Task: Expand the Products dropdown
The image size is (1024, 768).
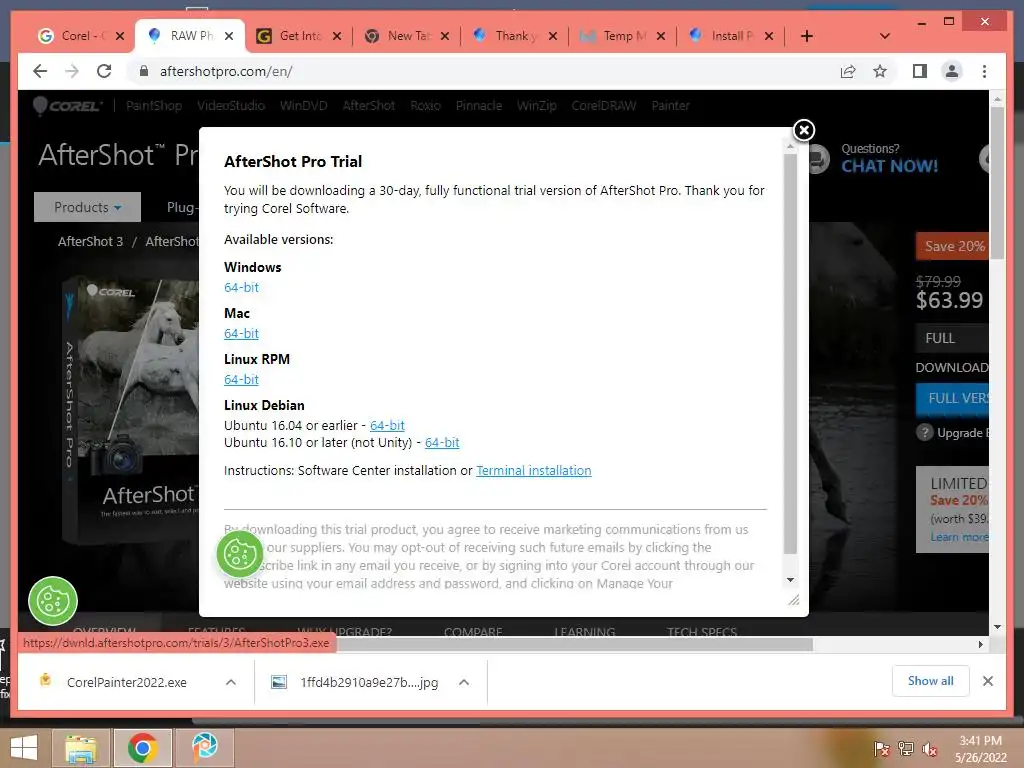Action: pos(88,207)
